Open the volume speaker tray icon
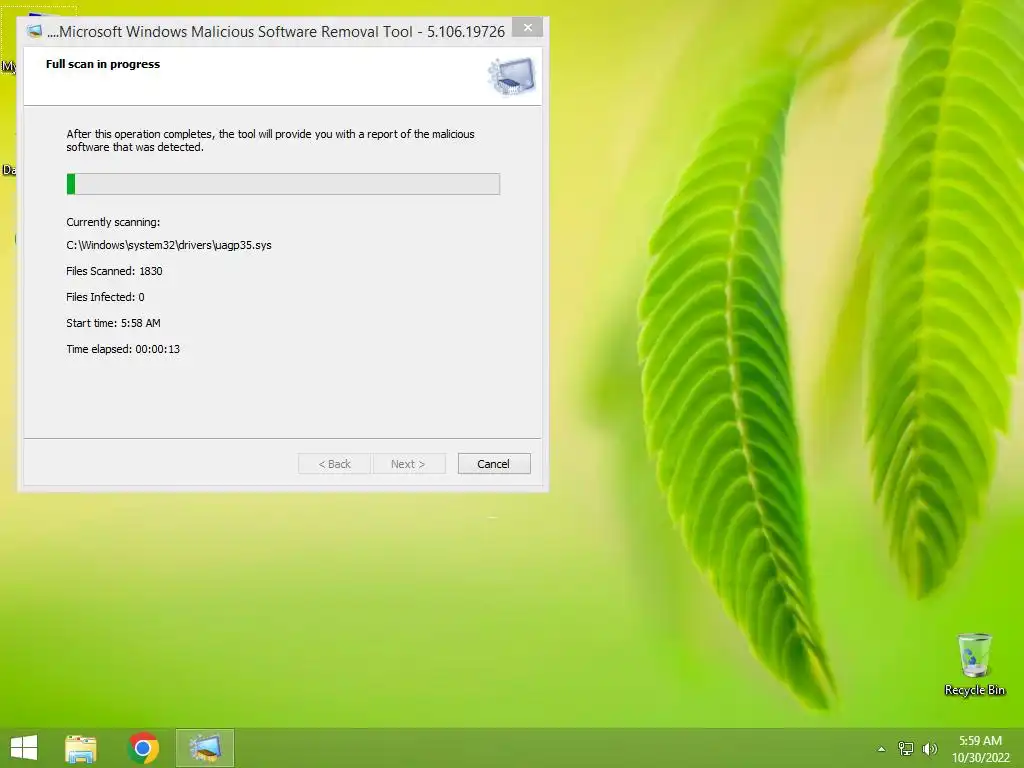Viewport: 1024px width, 768px height. (x=930, y=749)
